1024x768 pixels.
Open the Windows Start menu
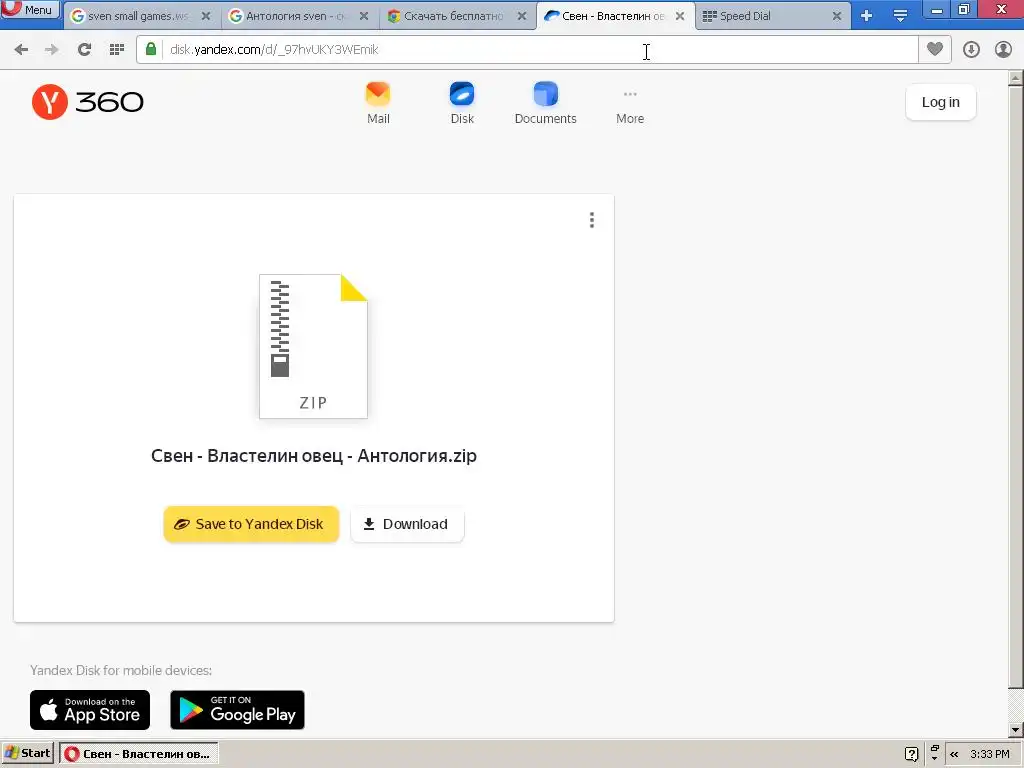pos(27,754)
